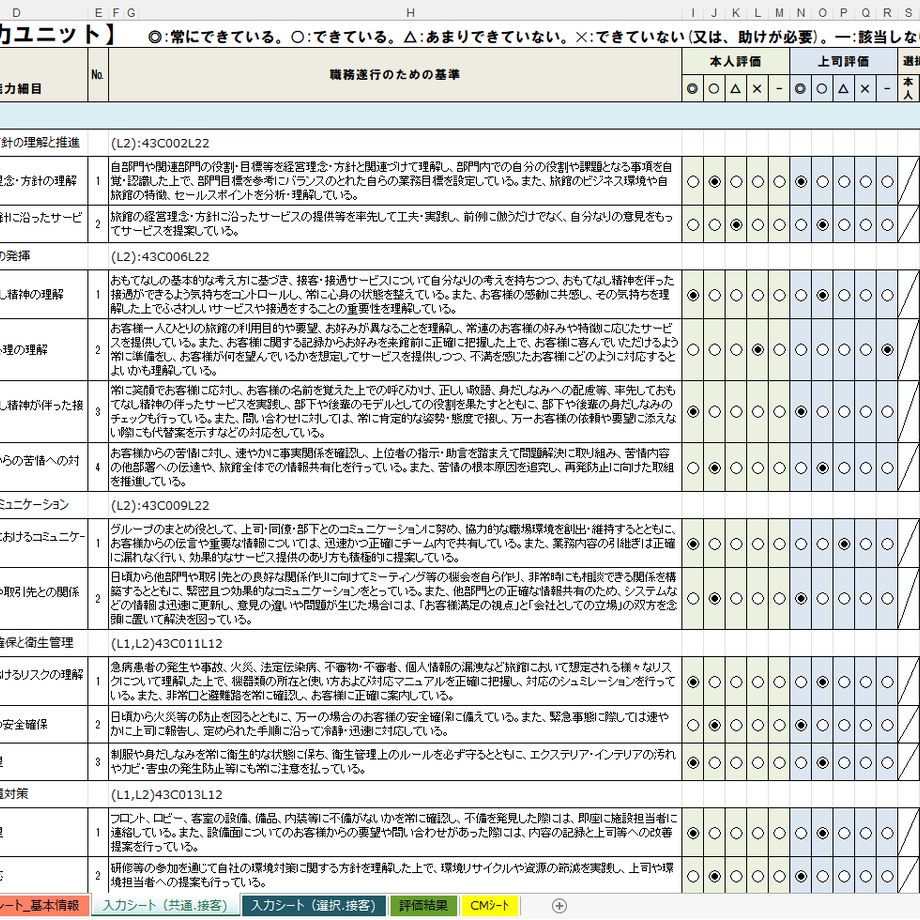Switch to the 入力シート（選択.接客） sheet tab
This screenshot has width=920, height=920.
(313, 906)
